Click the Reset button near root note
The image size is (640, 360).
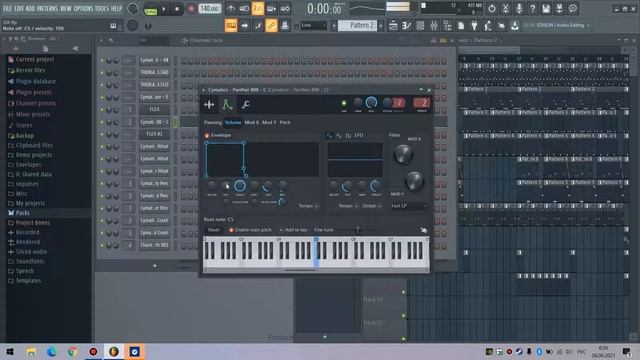click(214, 230)
